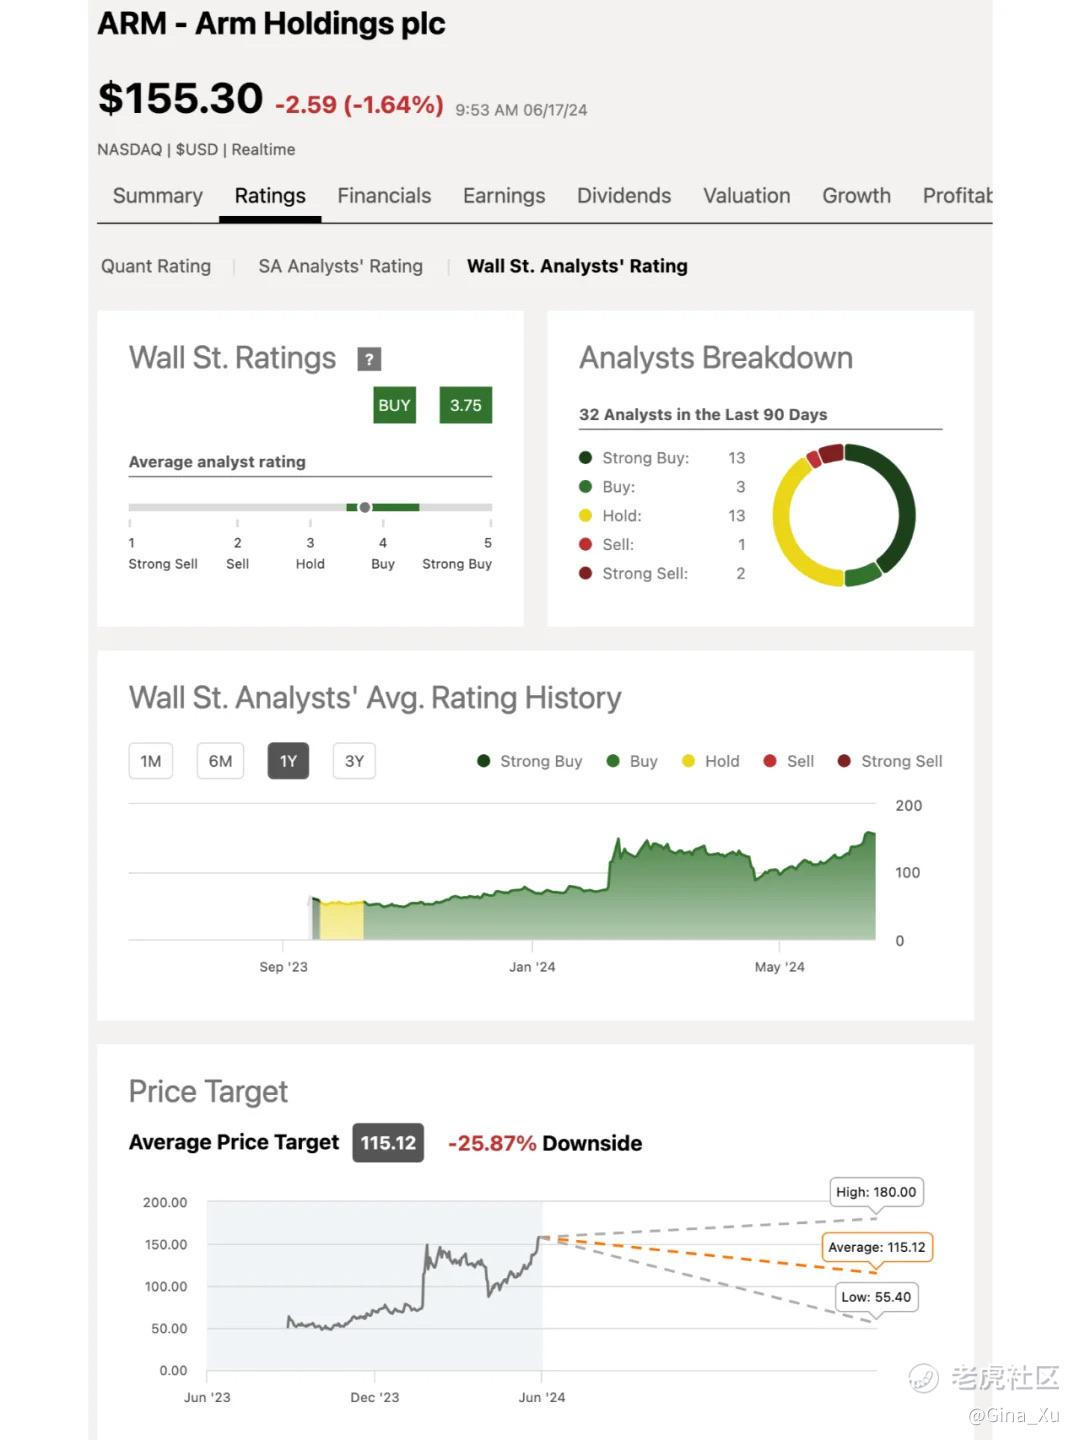The image size is (1080, 1440).
Task: Click the ARM - Arm Holdings plc title
Action: pos(271,23)
